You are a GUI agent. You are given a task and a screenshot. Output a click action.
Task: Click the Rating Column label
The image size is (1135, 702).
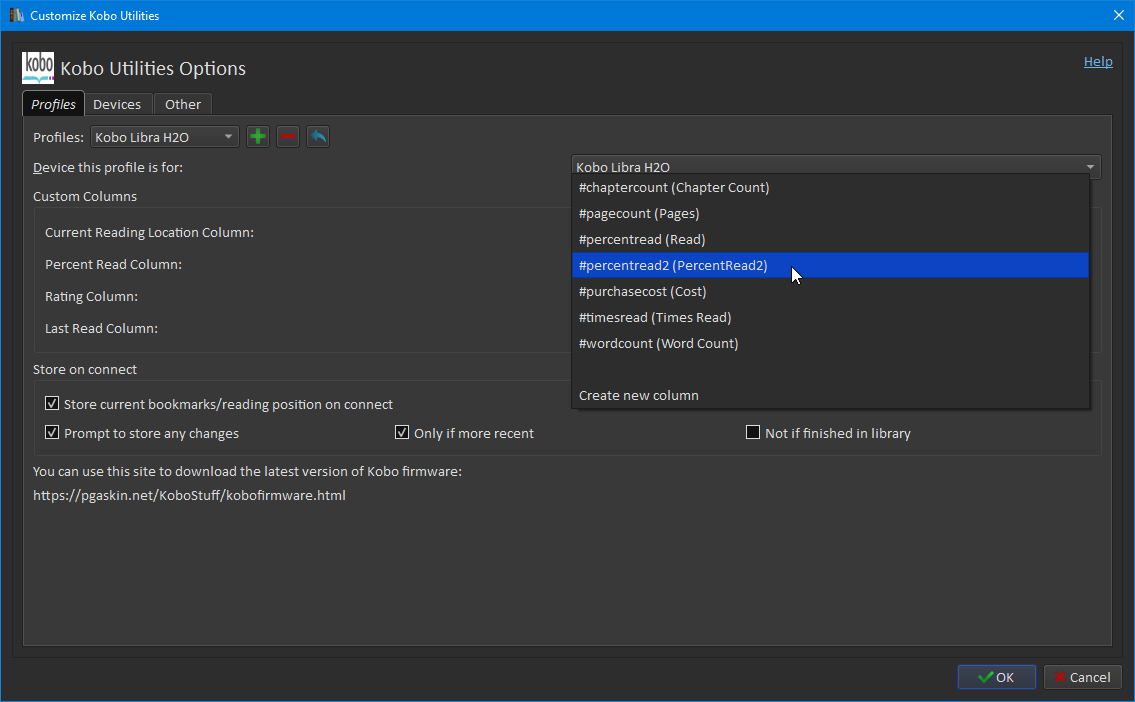91,296
